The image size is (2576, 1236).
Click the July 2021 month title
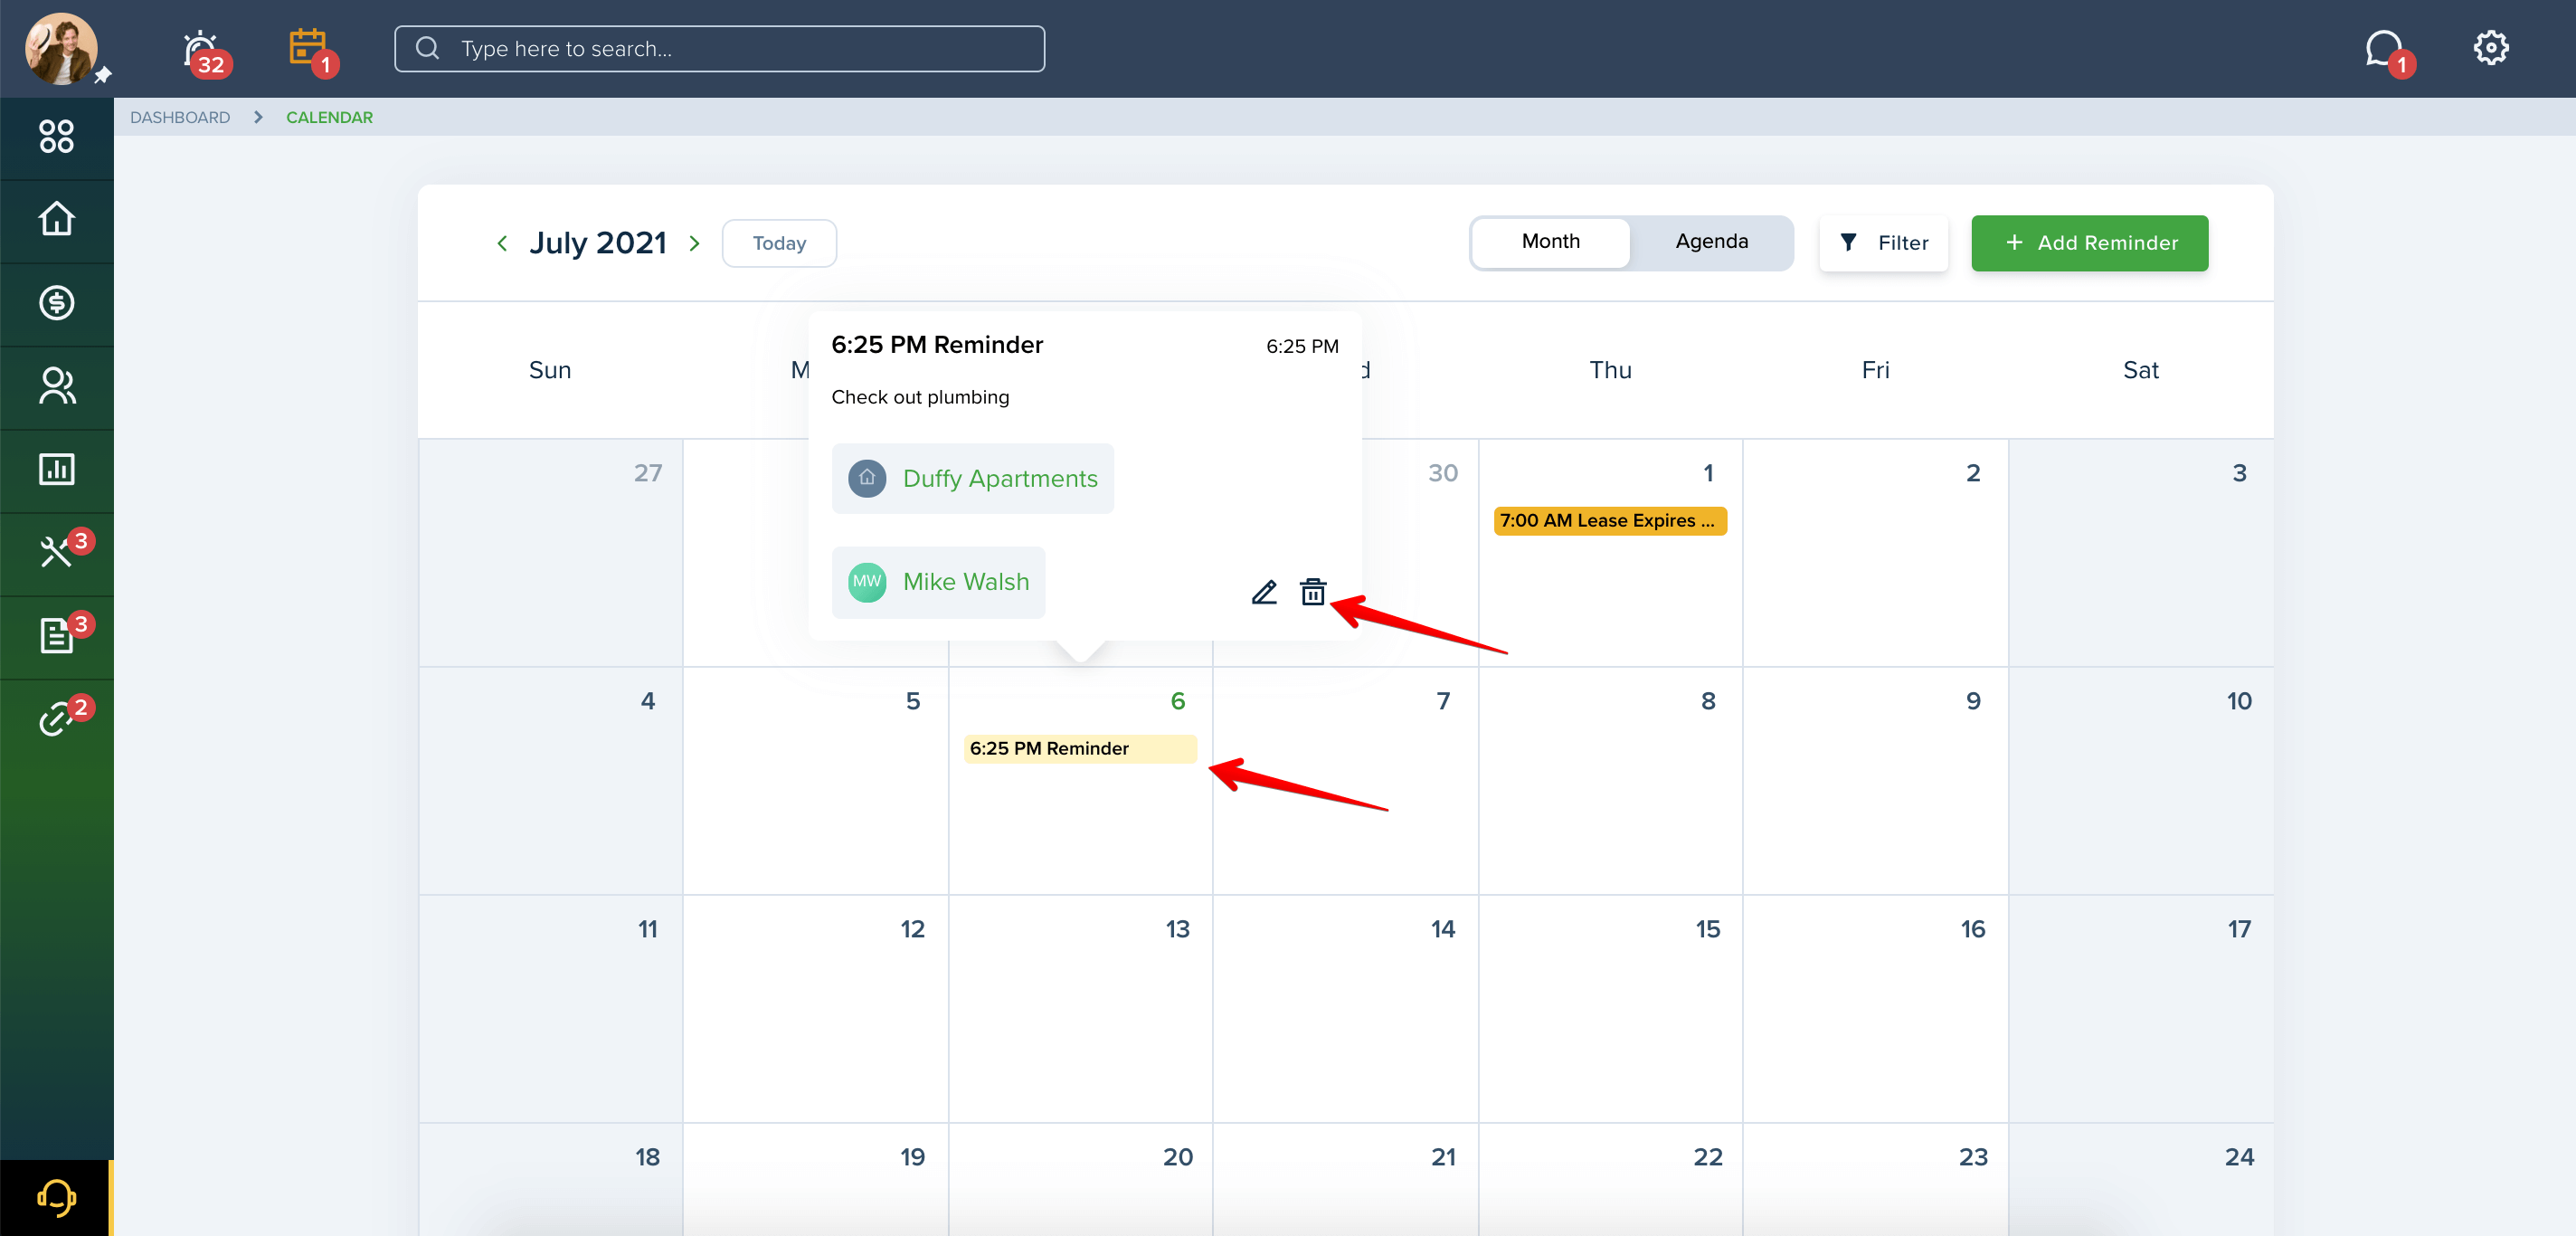(598, 243)
